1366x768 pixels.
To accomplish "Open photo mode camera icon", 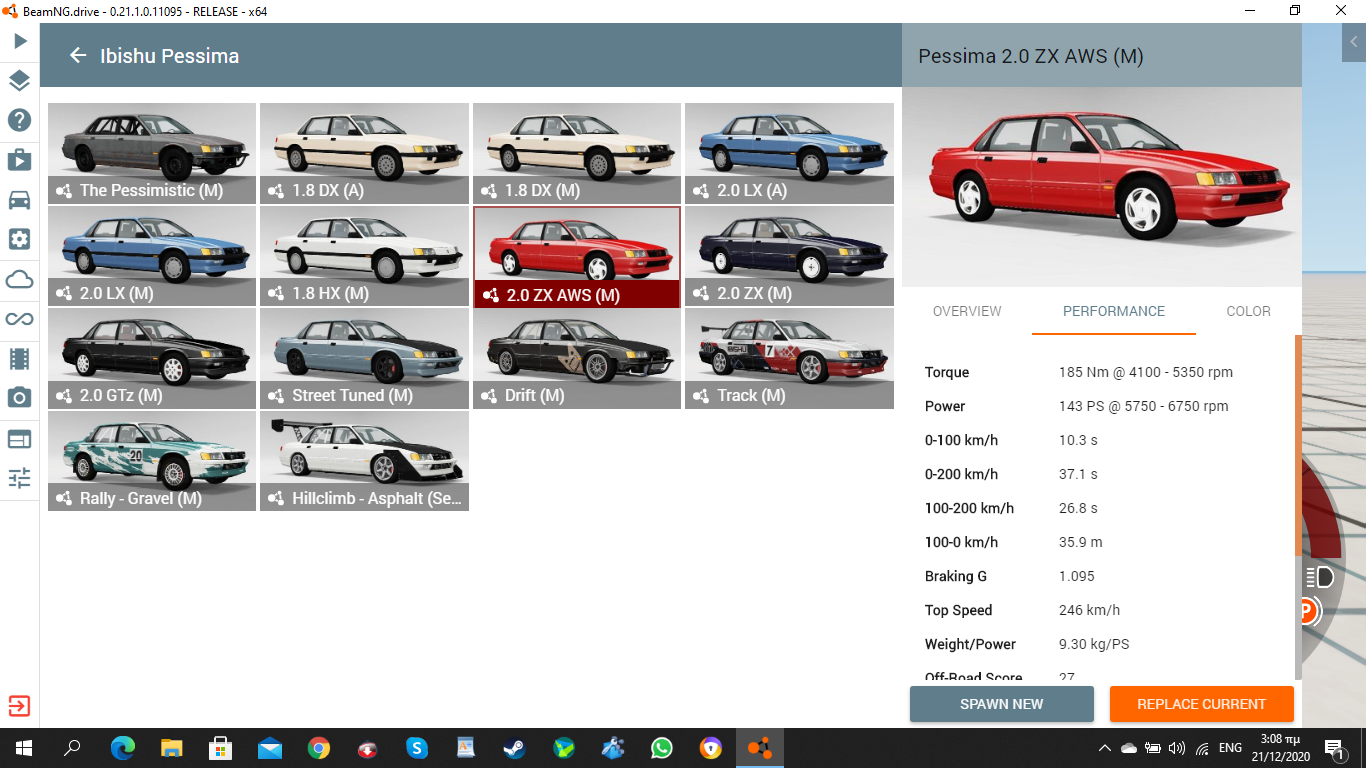I will pos(20,398).
